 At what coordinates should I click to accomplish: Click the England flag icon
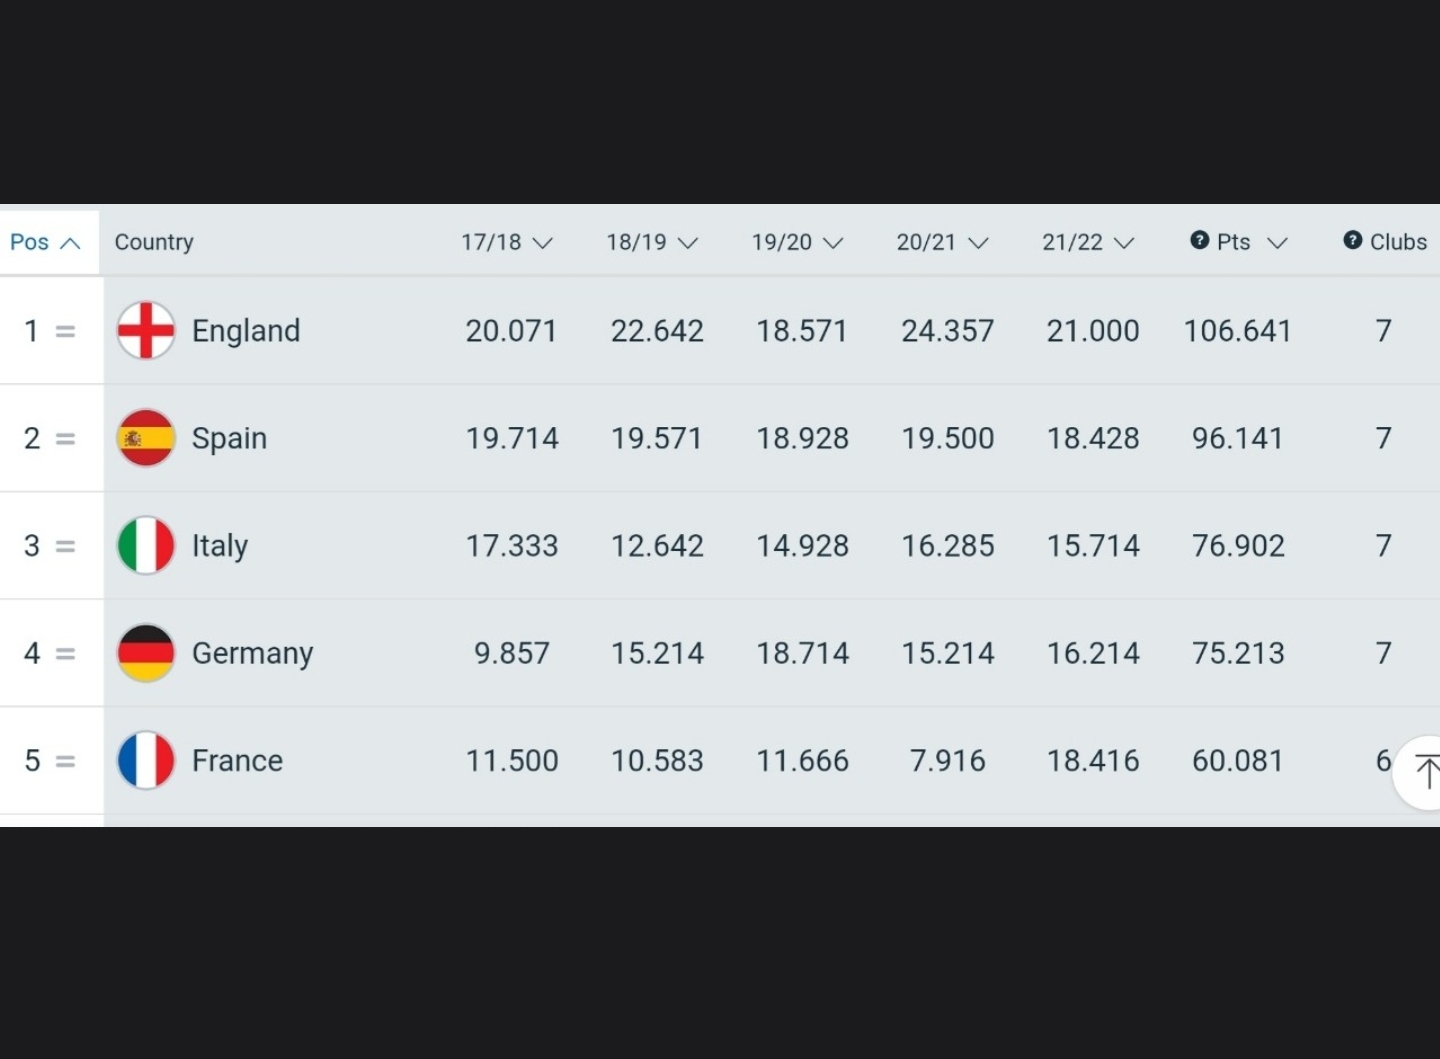[x=146, y=330]
